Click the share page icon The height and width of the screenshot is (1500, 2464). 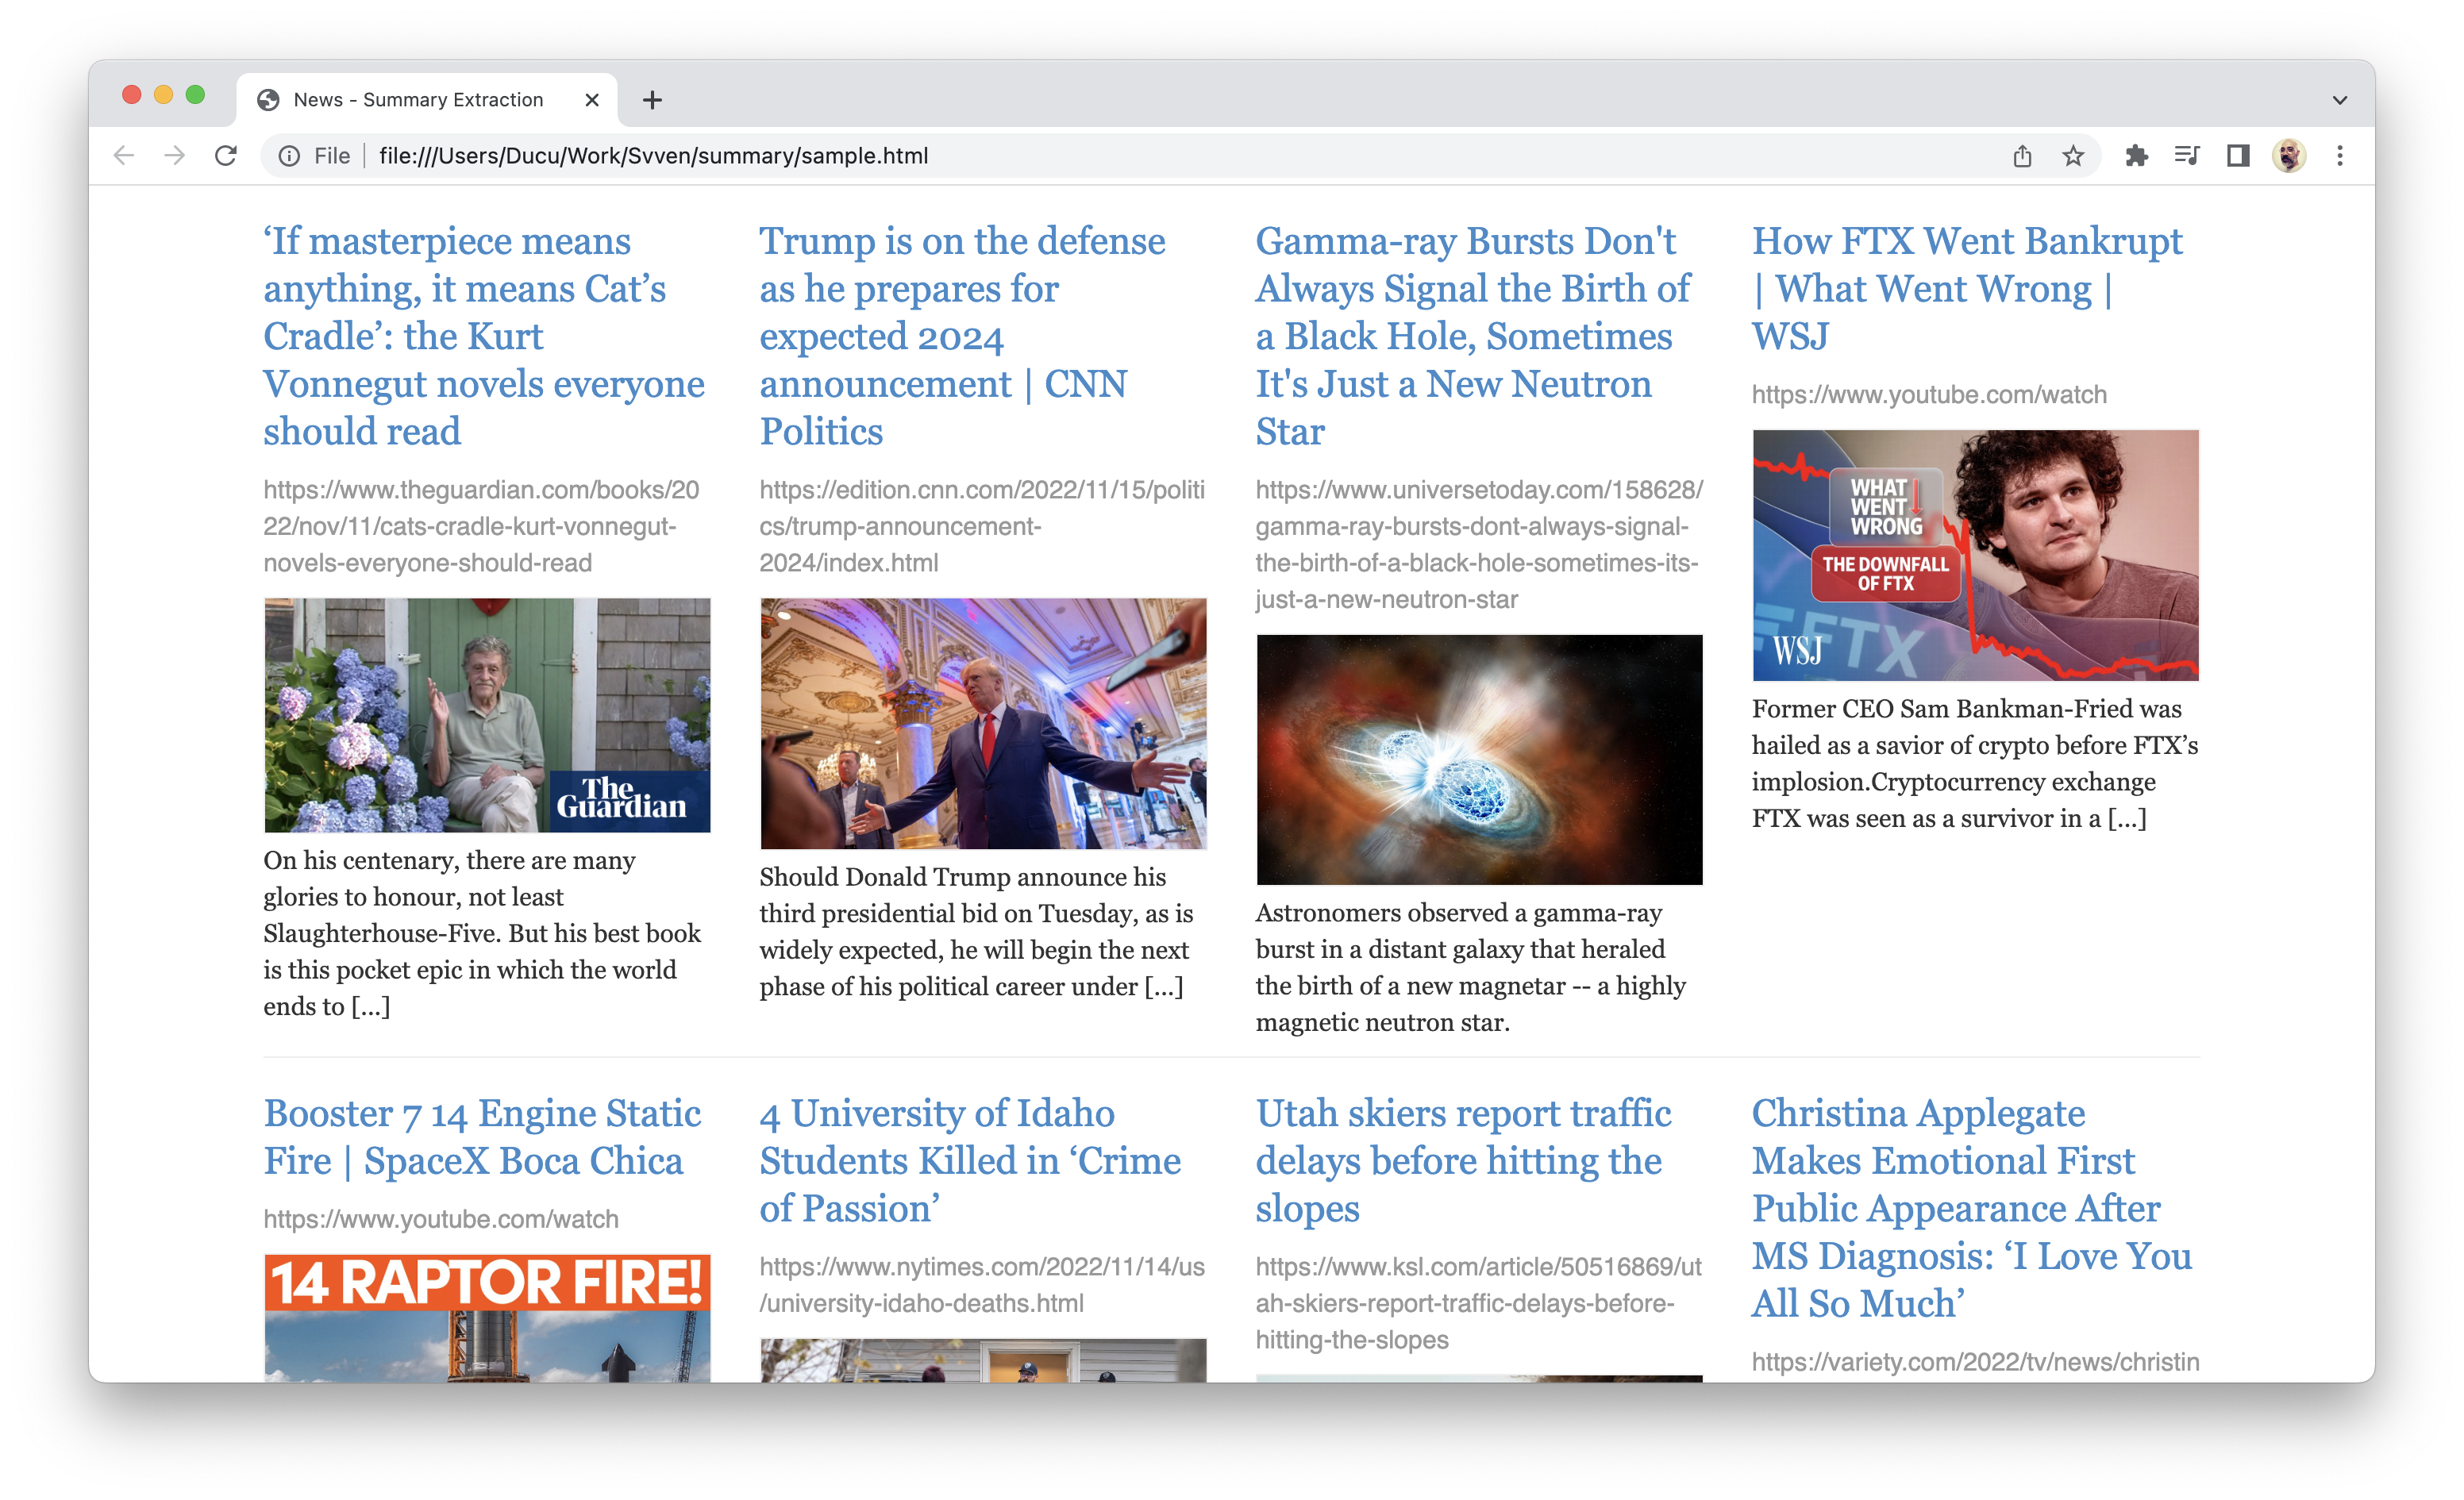tap(2022, 156)
